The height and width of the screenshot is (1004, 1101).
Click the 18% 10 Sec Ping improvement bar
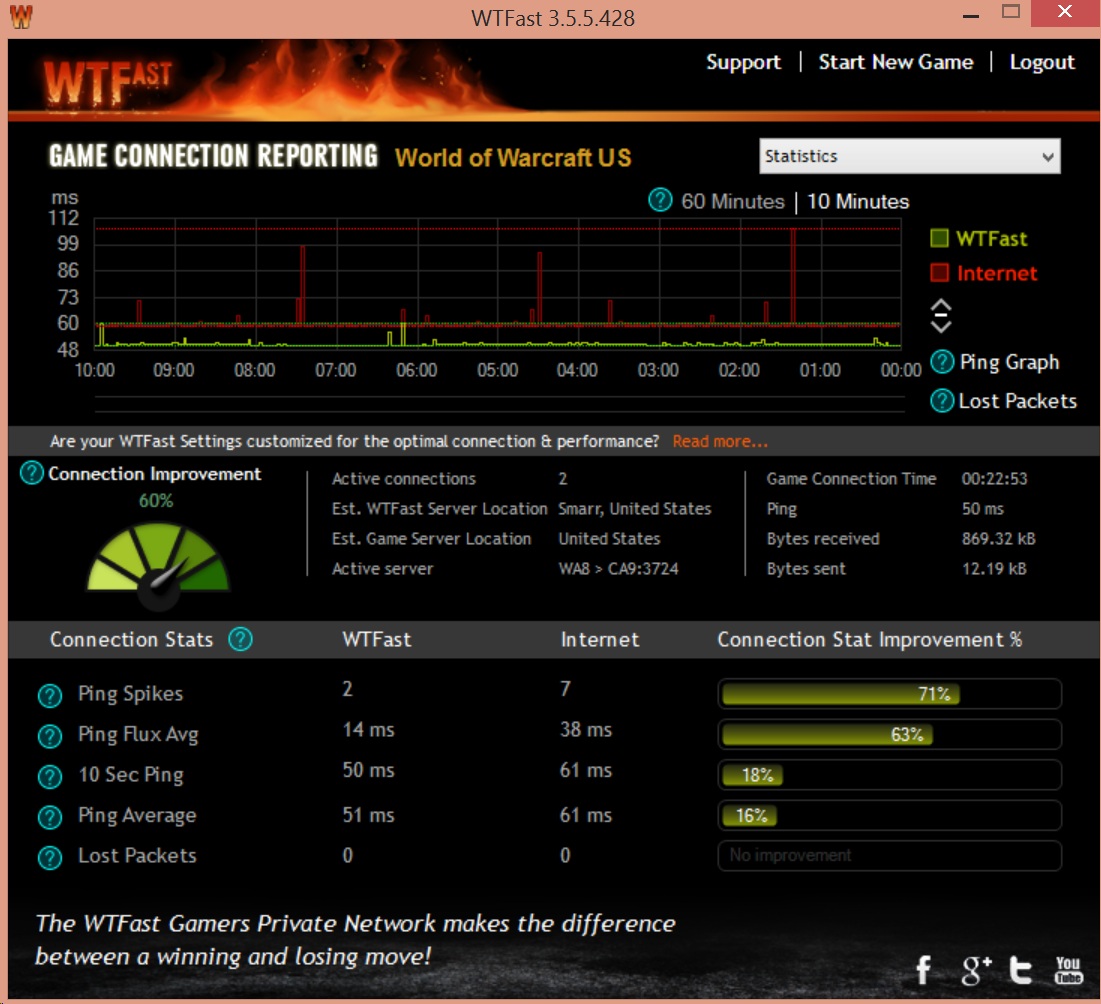pyautogui.click(x=890, y=775)
